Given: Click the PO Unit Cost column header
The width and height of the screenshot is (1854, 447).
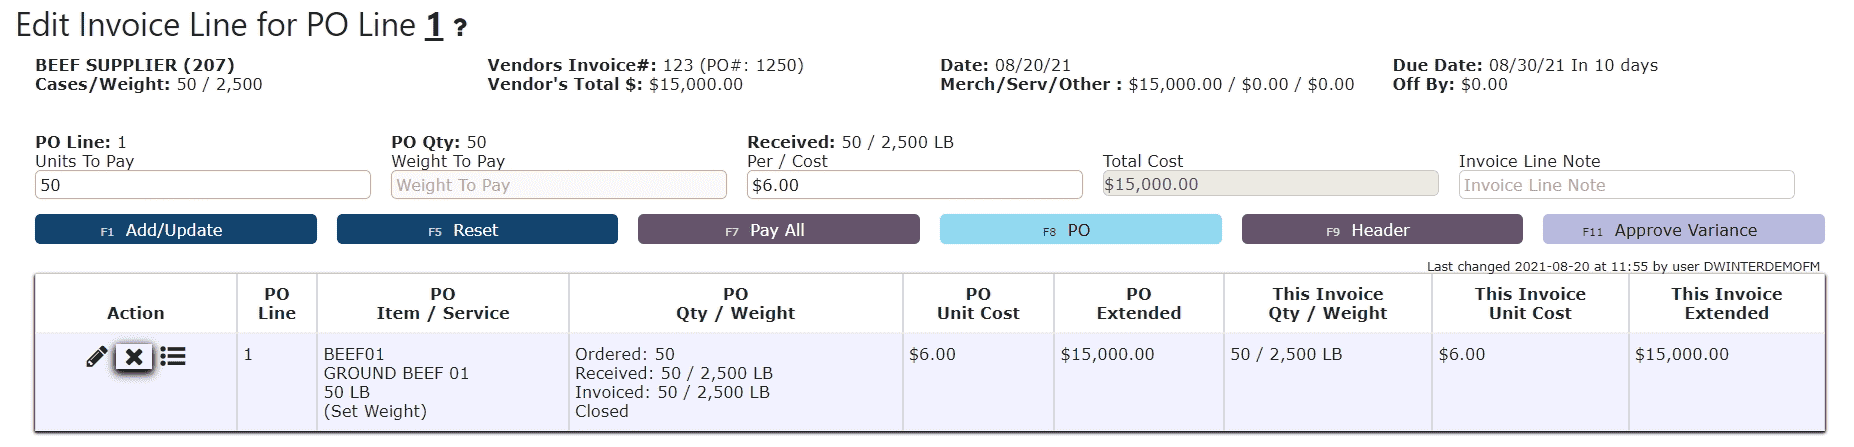Looking at the screenshot, I should (x=978, y=303).
